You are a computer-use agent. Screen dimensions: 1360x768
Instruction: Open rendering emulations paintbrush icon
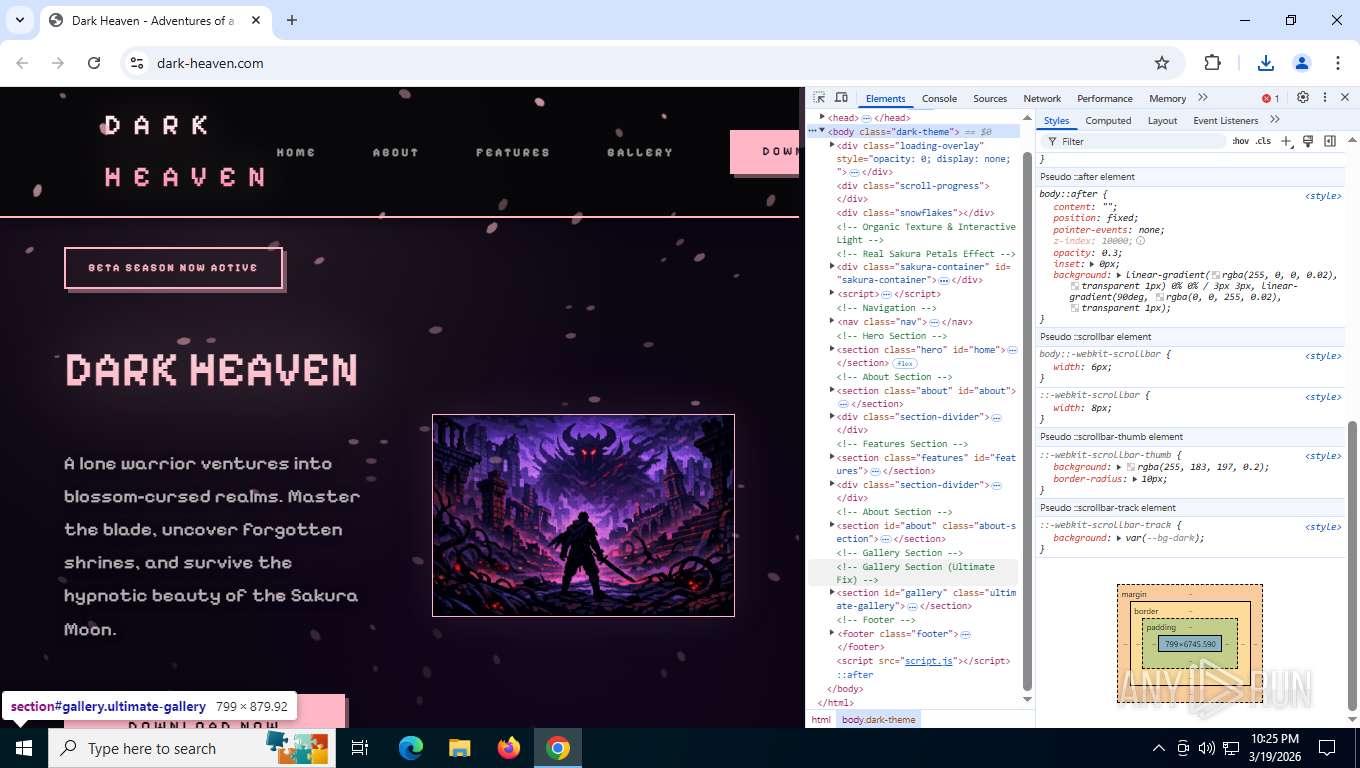[1308, 141]
